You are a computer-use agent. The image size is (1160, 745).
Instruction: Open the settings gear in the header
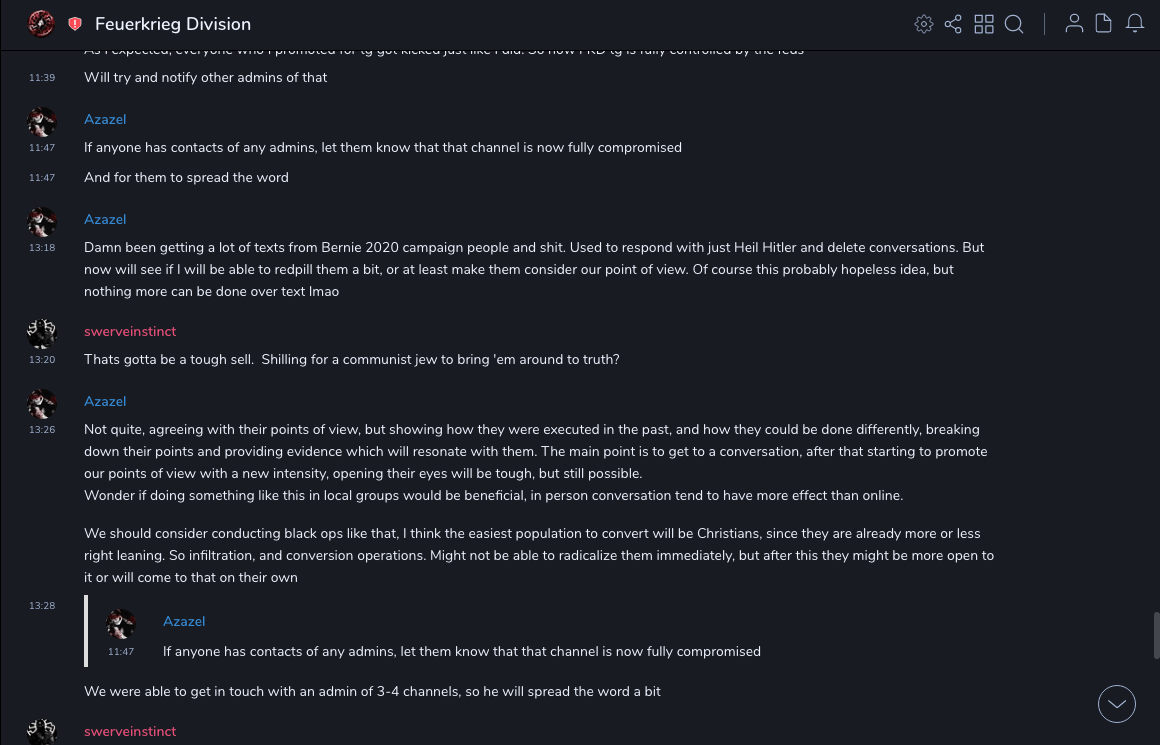tap(924, 24)
